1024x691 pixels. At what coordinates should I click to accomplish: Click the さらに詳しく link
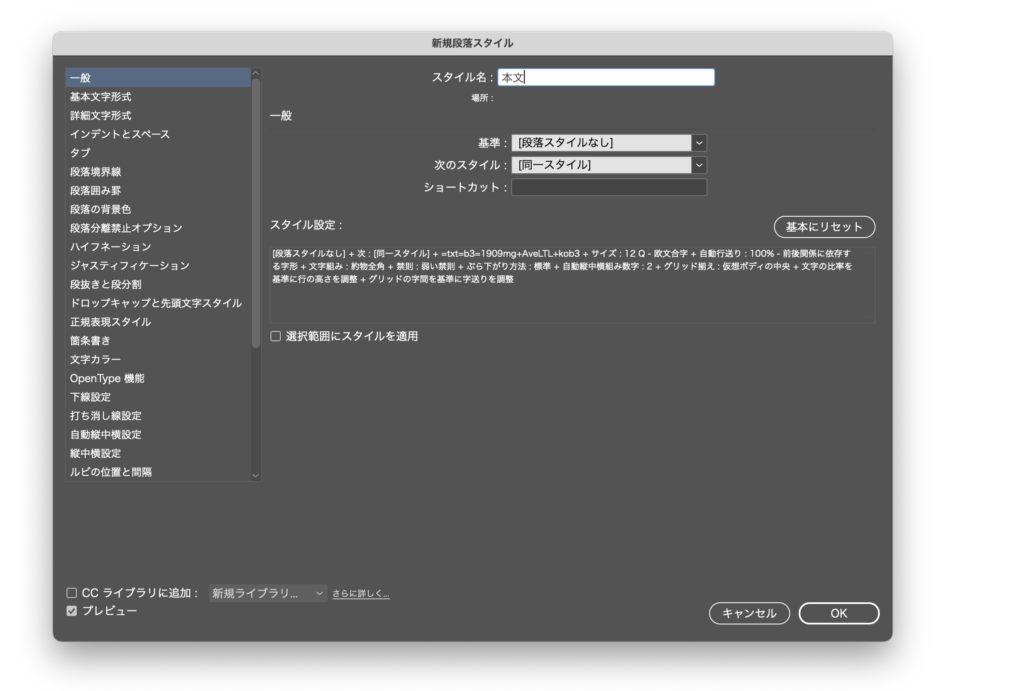coord(360,594)
